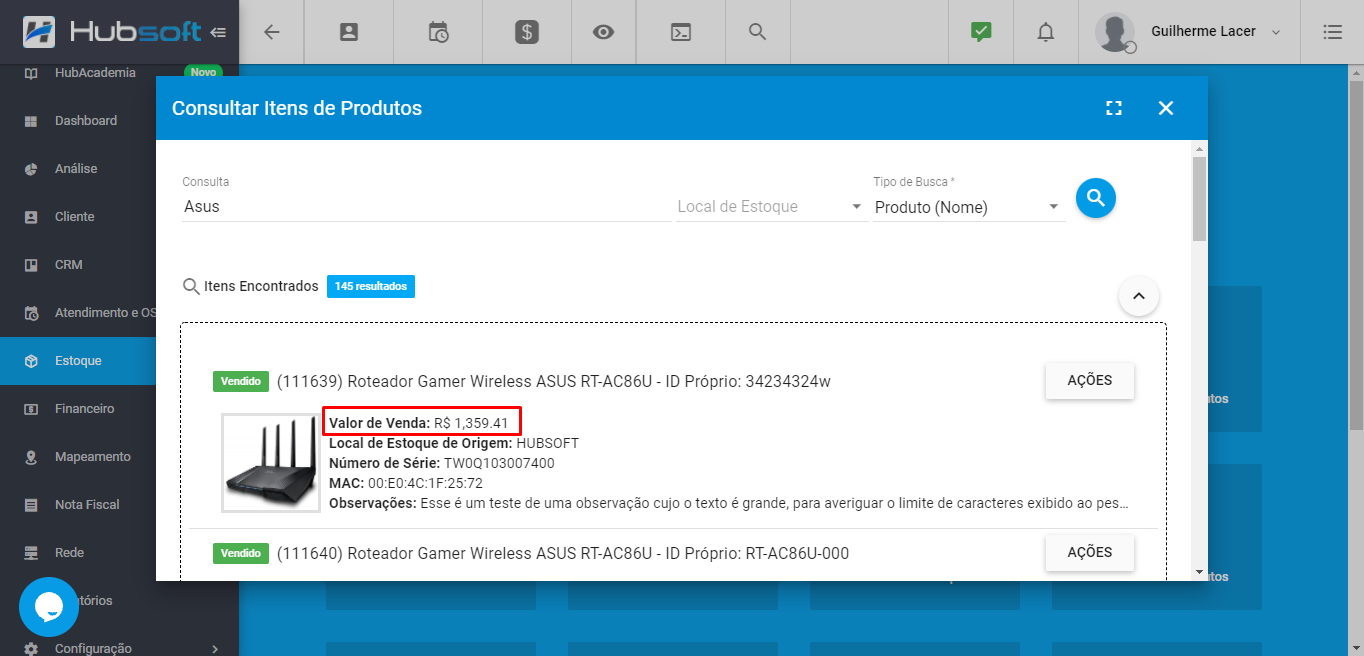Click the Consulta text field

[x=425, y=207]
